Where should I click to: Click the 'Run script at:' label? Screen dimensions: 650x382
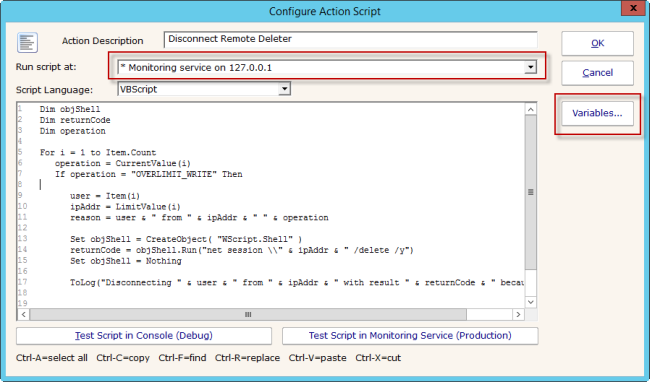coord(46,67)
